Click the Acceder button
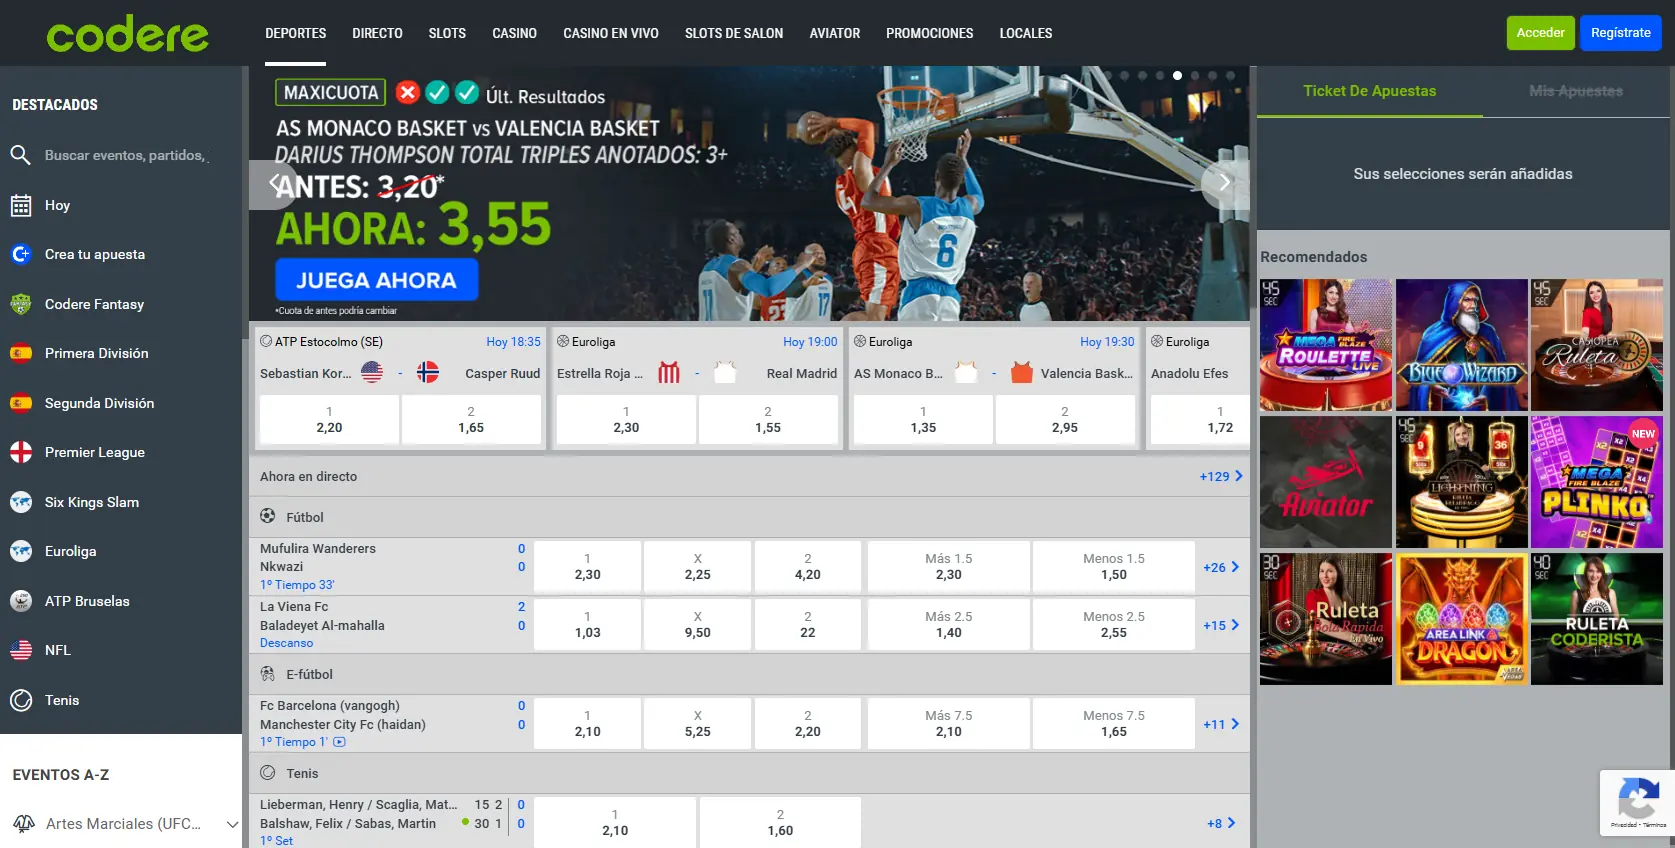Image resolution: width=1675 pixels, height=848 pixels. point(1540,33)
